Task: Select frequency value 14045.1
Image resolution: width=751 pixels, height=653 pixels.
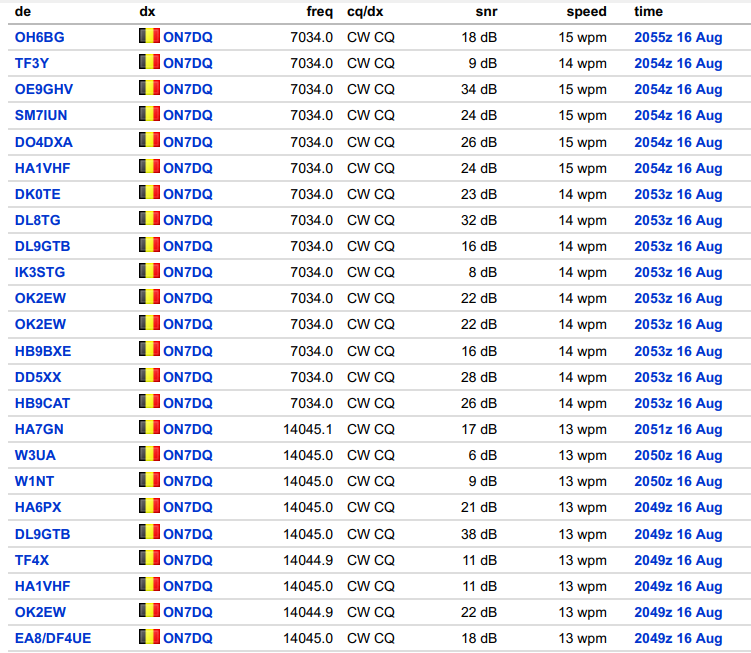Action: coord(308,429)
